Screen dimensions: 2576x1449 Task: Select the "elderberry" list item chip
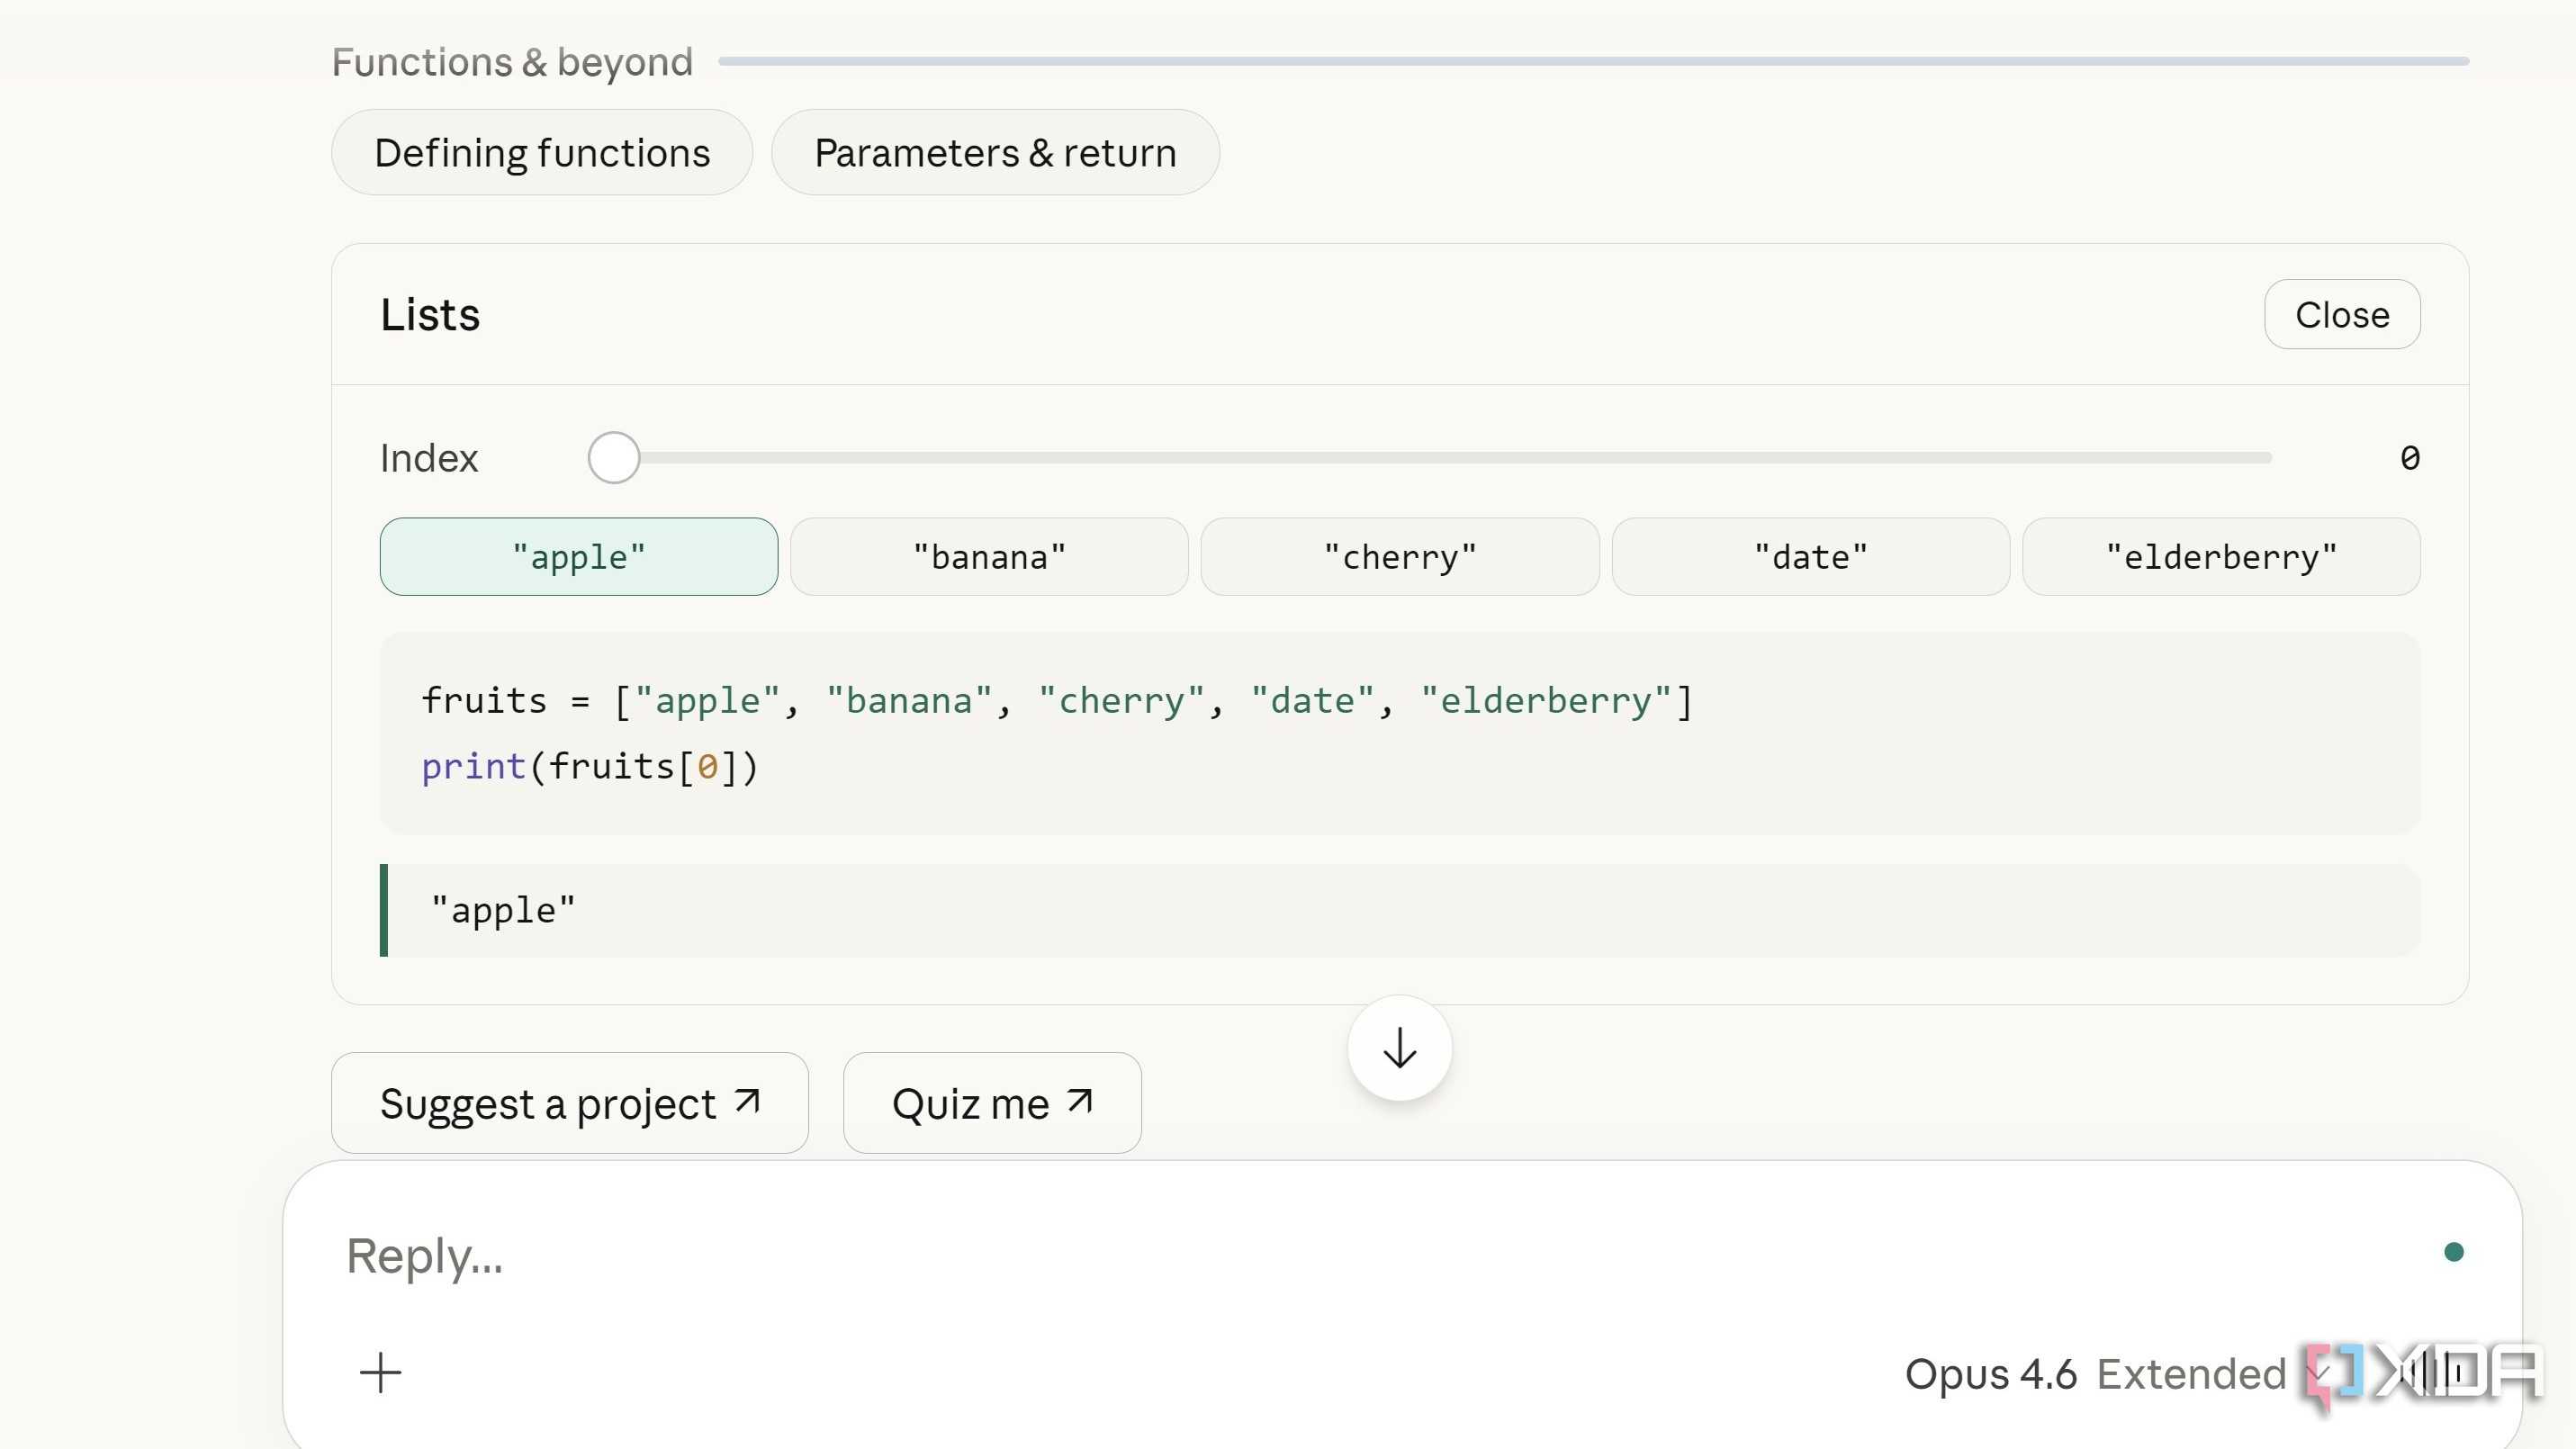tap(2221, 556)
